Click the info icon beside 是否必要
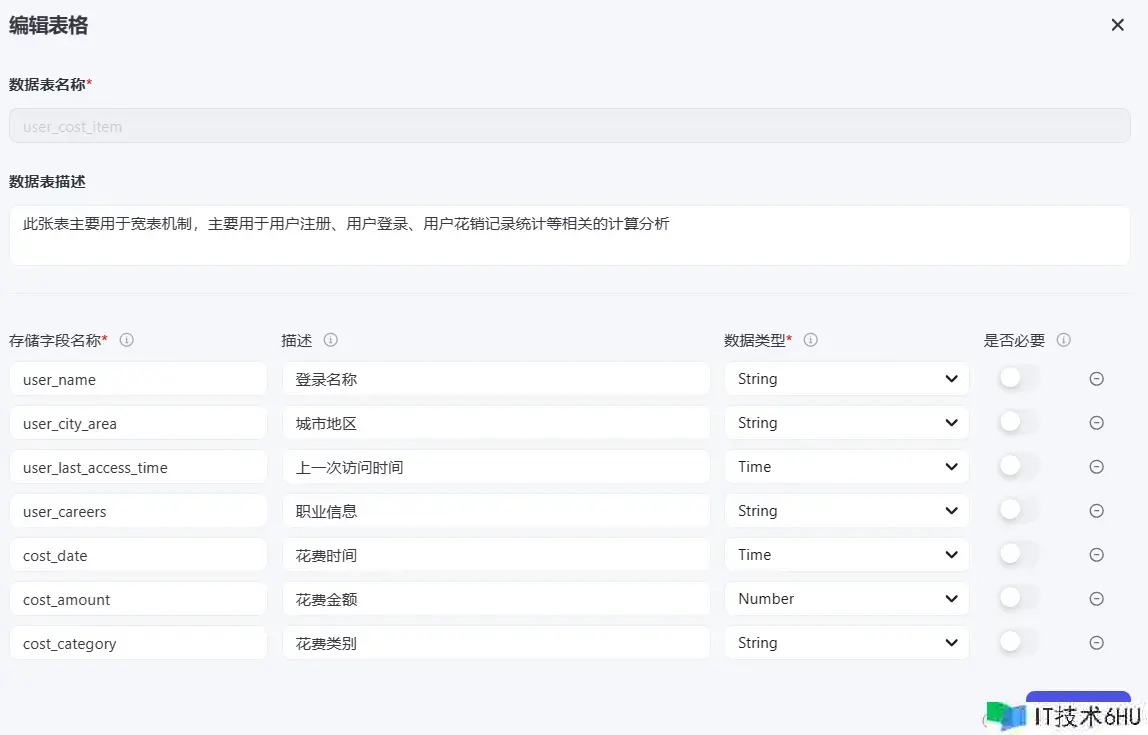Image resolution: width=1148 pixels, height=735 pixels. coord(1064,340)
